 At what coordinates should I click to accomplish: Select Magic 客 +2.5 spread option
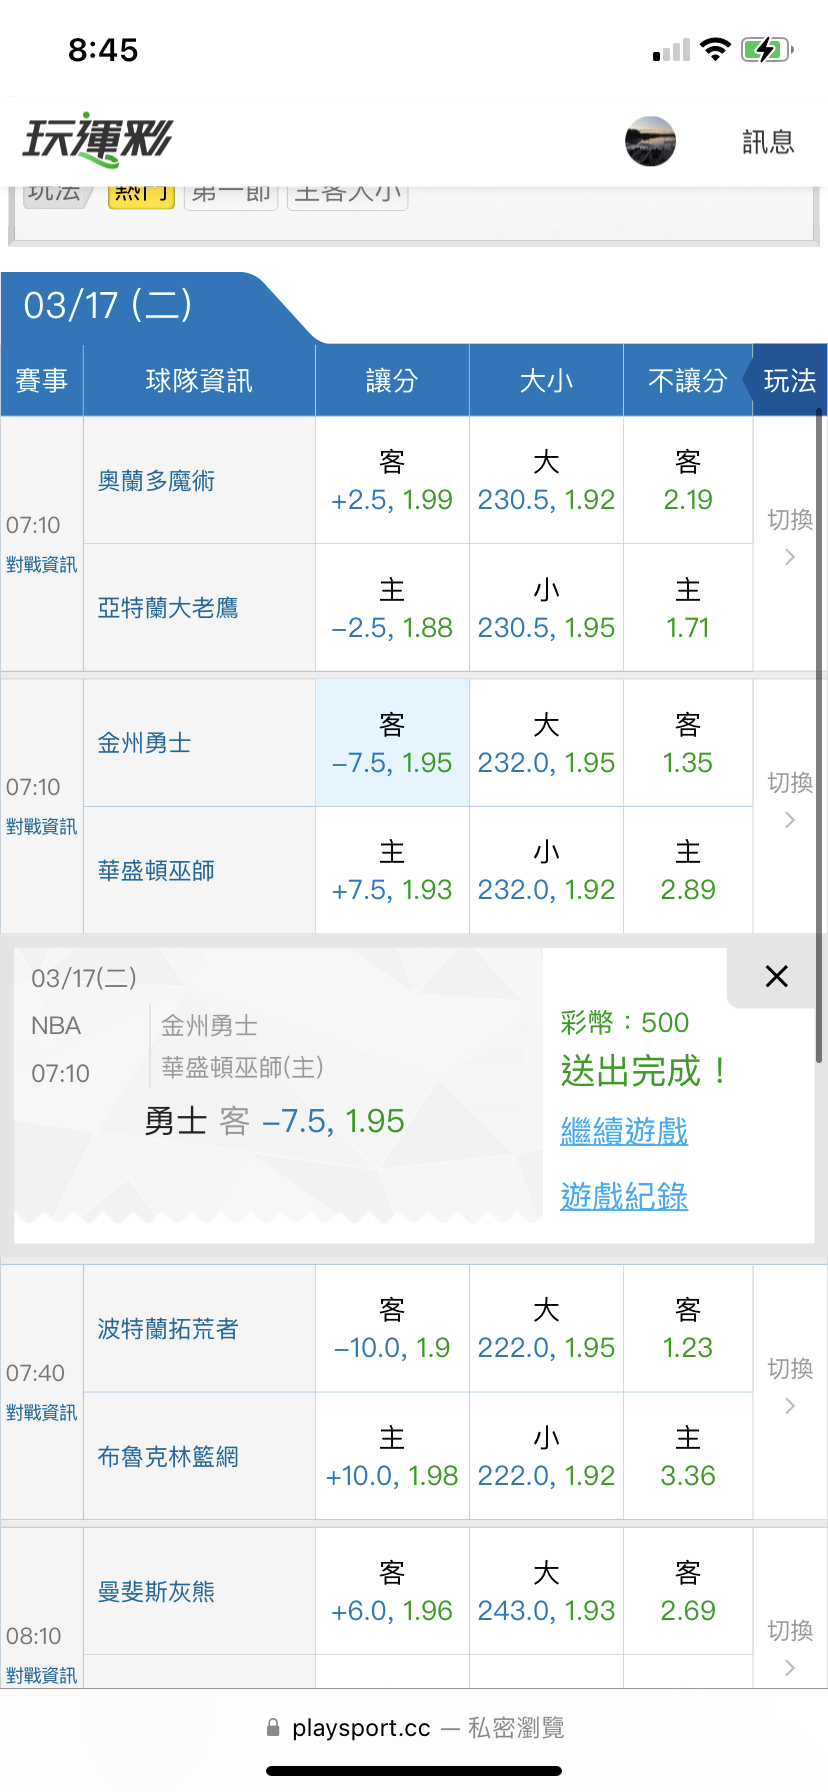click(x=392, y=481)
